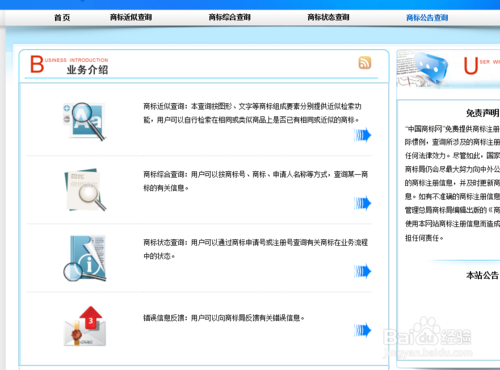
Task: Click blue arrow for 商标近似查询 row
Action: (x=363, y=135)
